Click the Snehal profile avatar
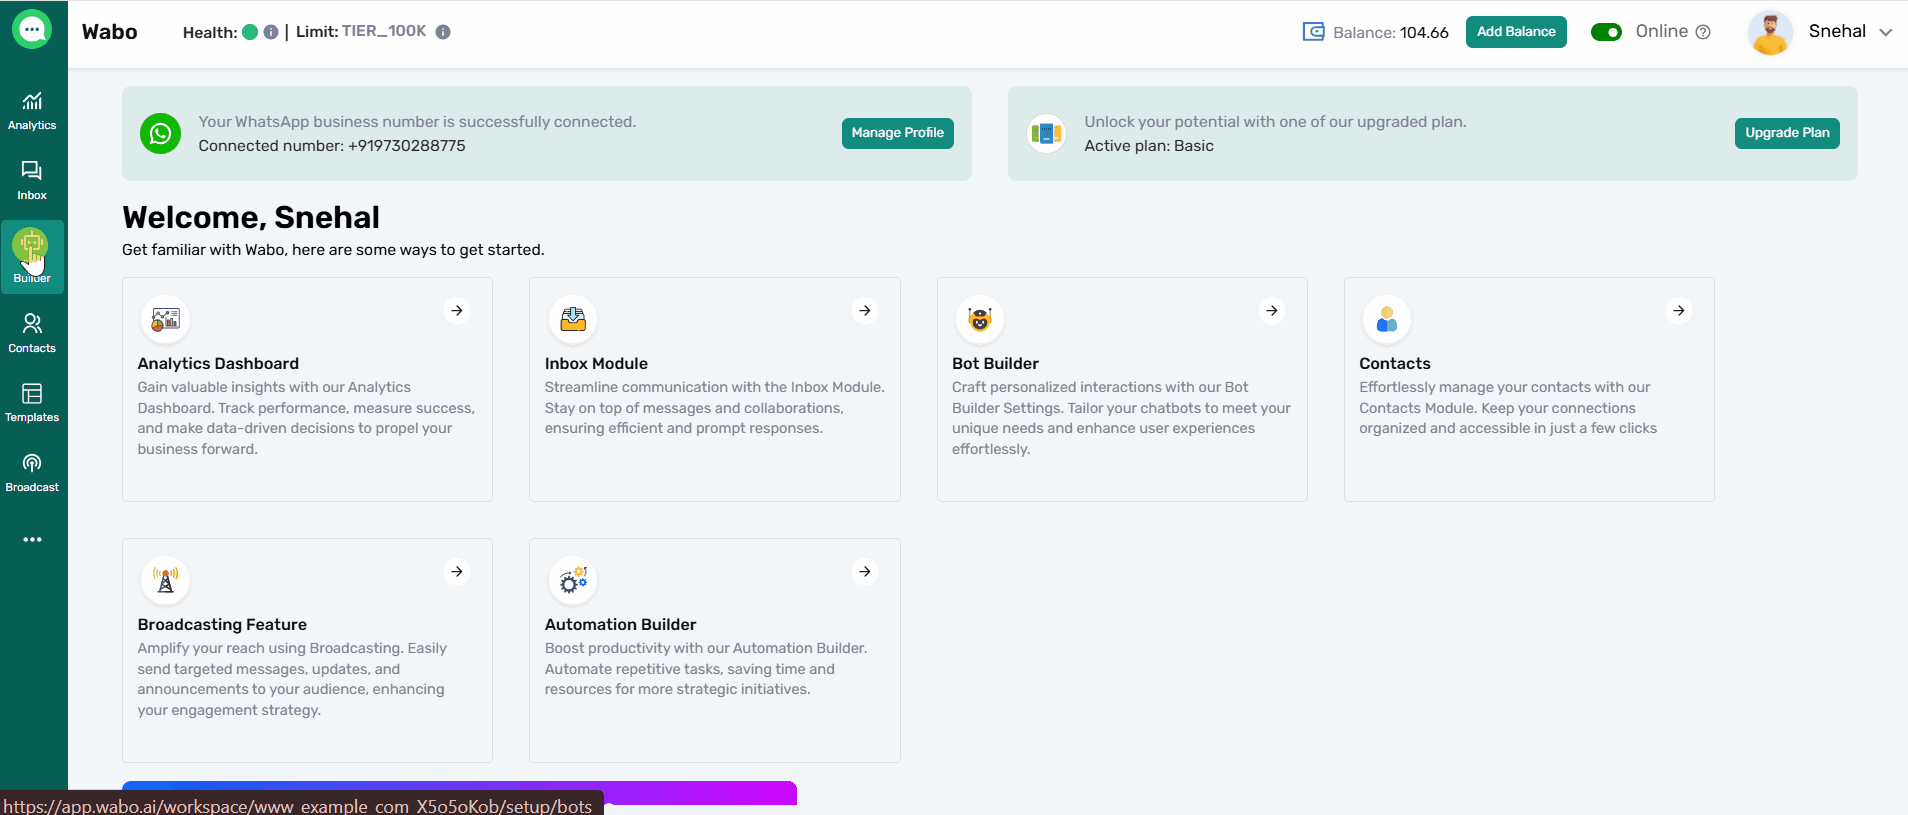The height and width of the screenshot is (815, 1908). pos(1770,32)
